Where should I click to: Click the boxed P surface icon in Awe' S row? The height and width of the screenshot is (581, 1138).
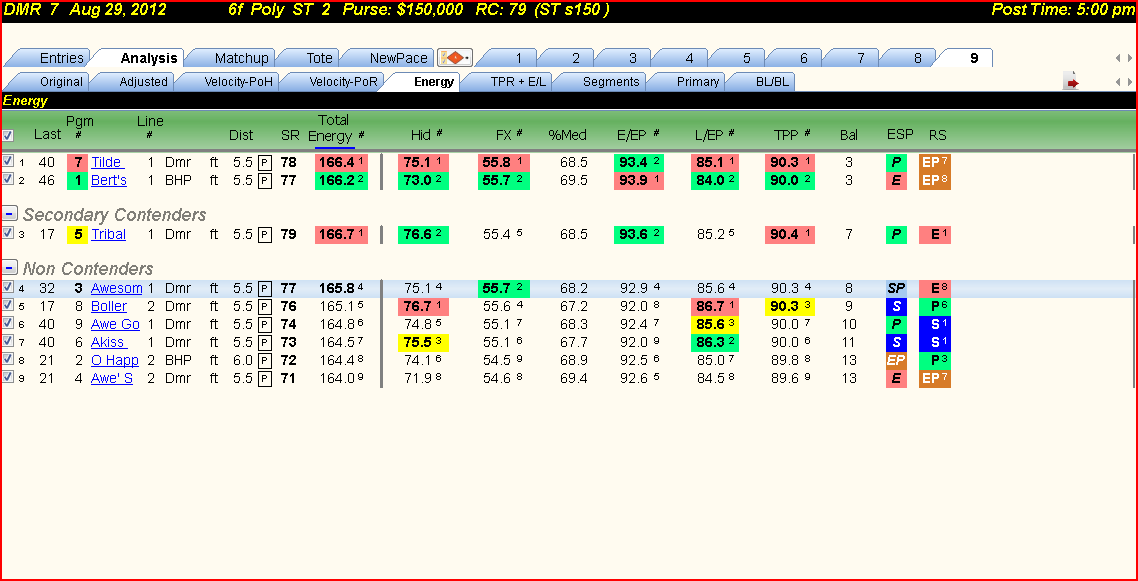[266, 378]
